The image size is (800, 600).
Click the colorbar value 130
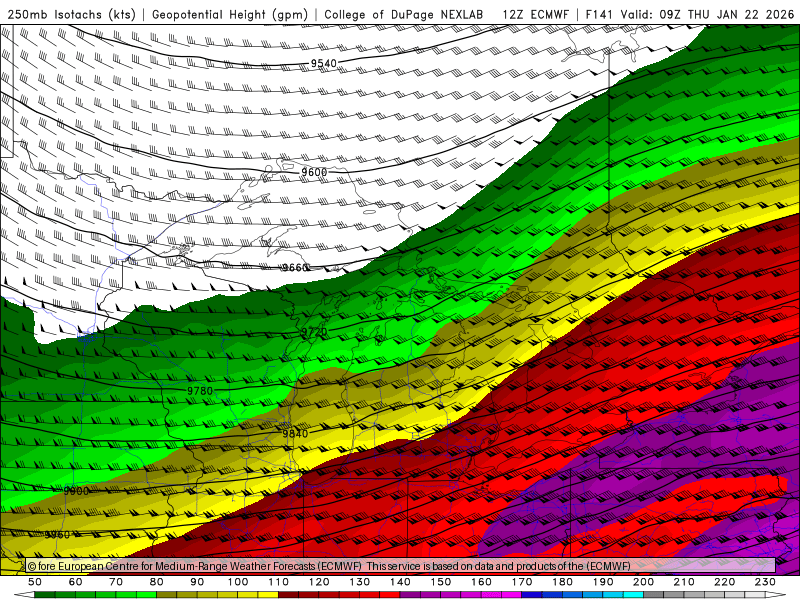359,582
